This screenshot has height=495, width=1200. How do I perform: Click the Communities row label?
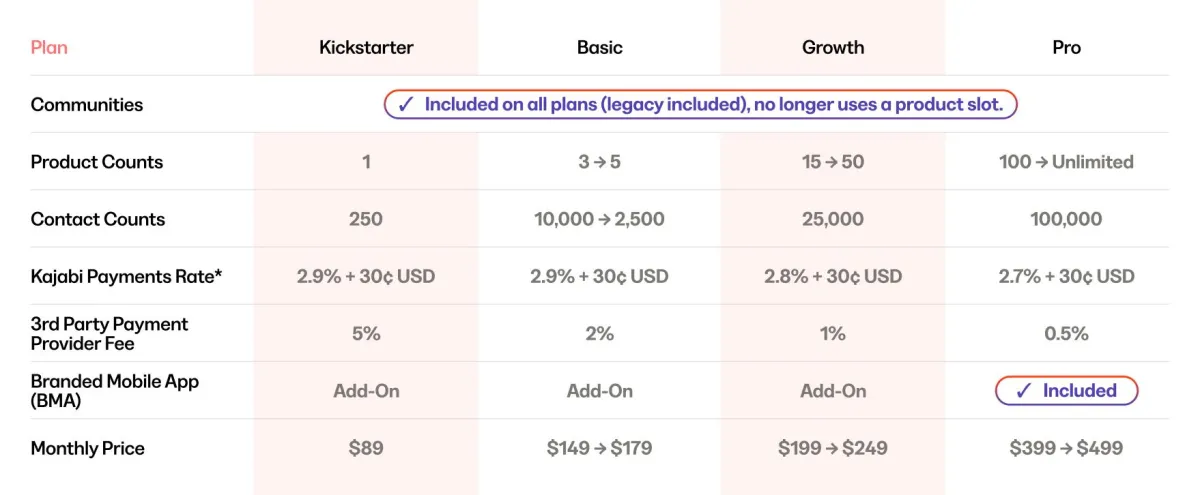[x=87, y=105]
